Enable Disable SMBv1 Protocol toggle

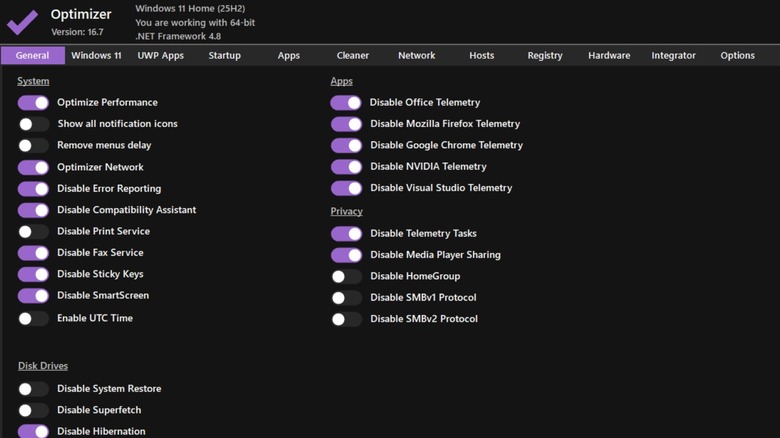(346, 298)
